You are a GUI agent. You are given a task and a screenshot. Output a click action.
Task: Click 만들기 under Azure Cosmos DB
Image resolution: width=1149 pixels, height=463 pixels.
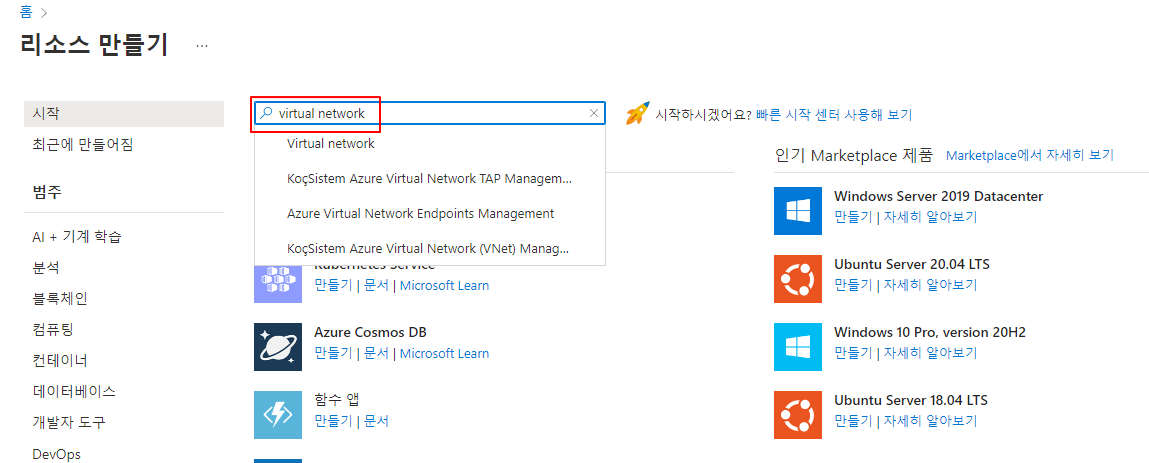[333, 353]
